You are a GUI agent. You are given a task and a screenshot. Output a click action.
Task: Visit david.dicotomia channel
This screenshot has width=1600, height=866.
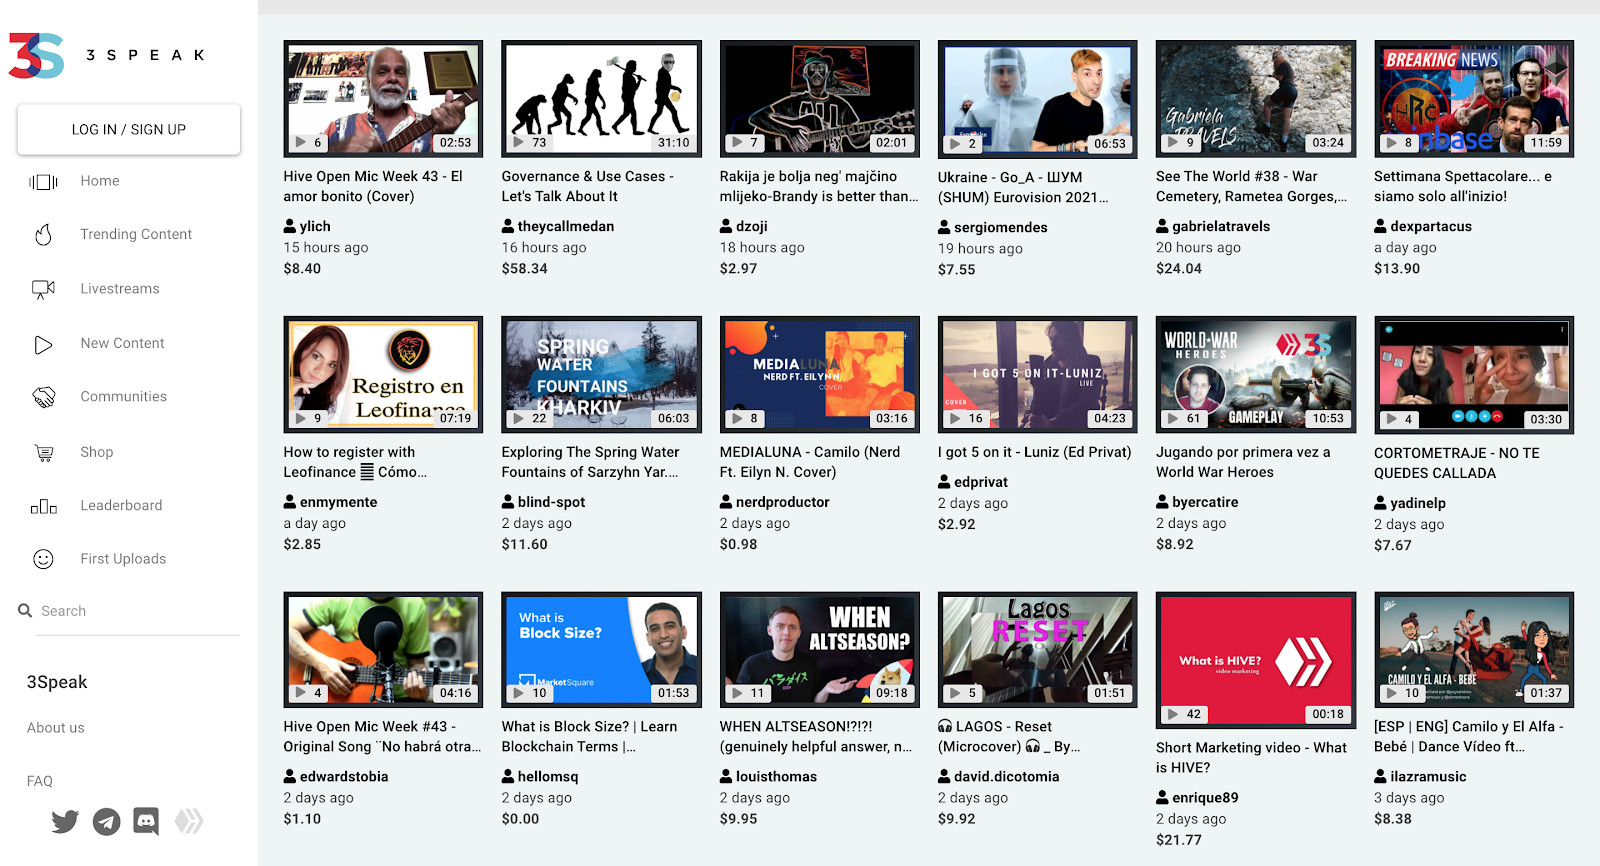(x=1006, y=776)
